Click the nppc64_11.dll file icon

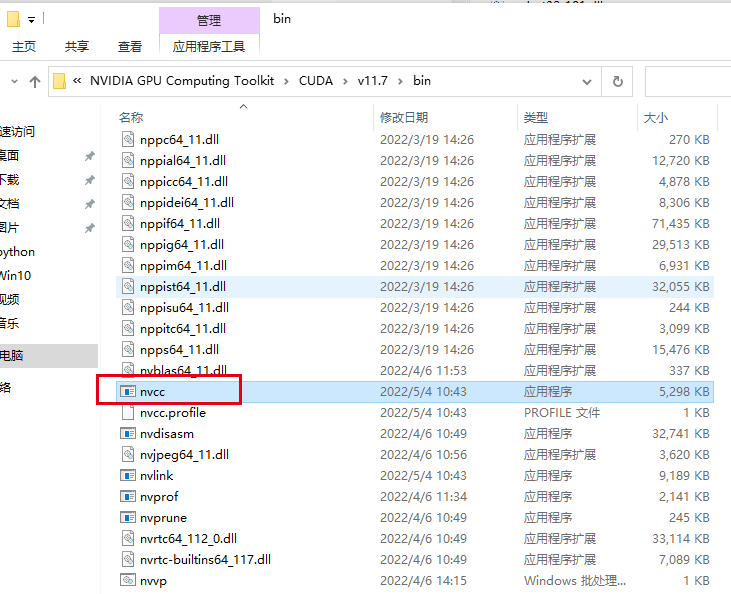tap(128, 139)
